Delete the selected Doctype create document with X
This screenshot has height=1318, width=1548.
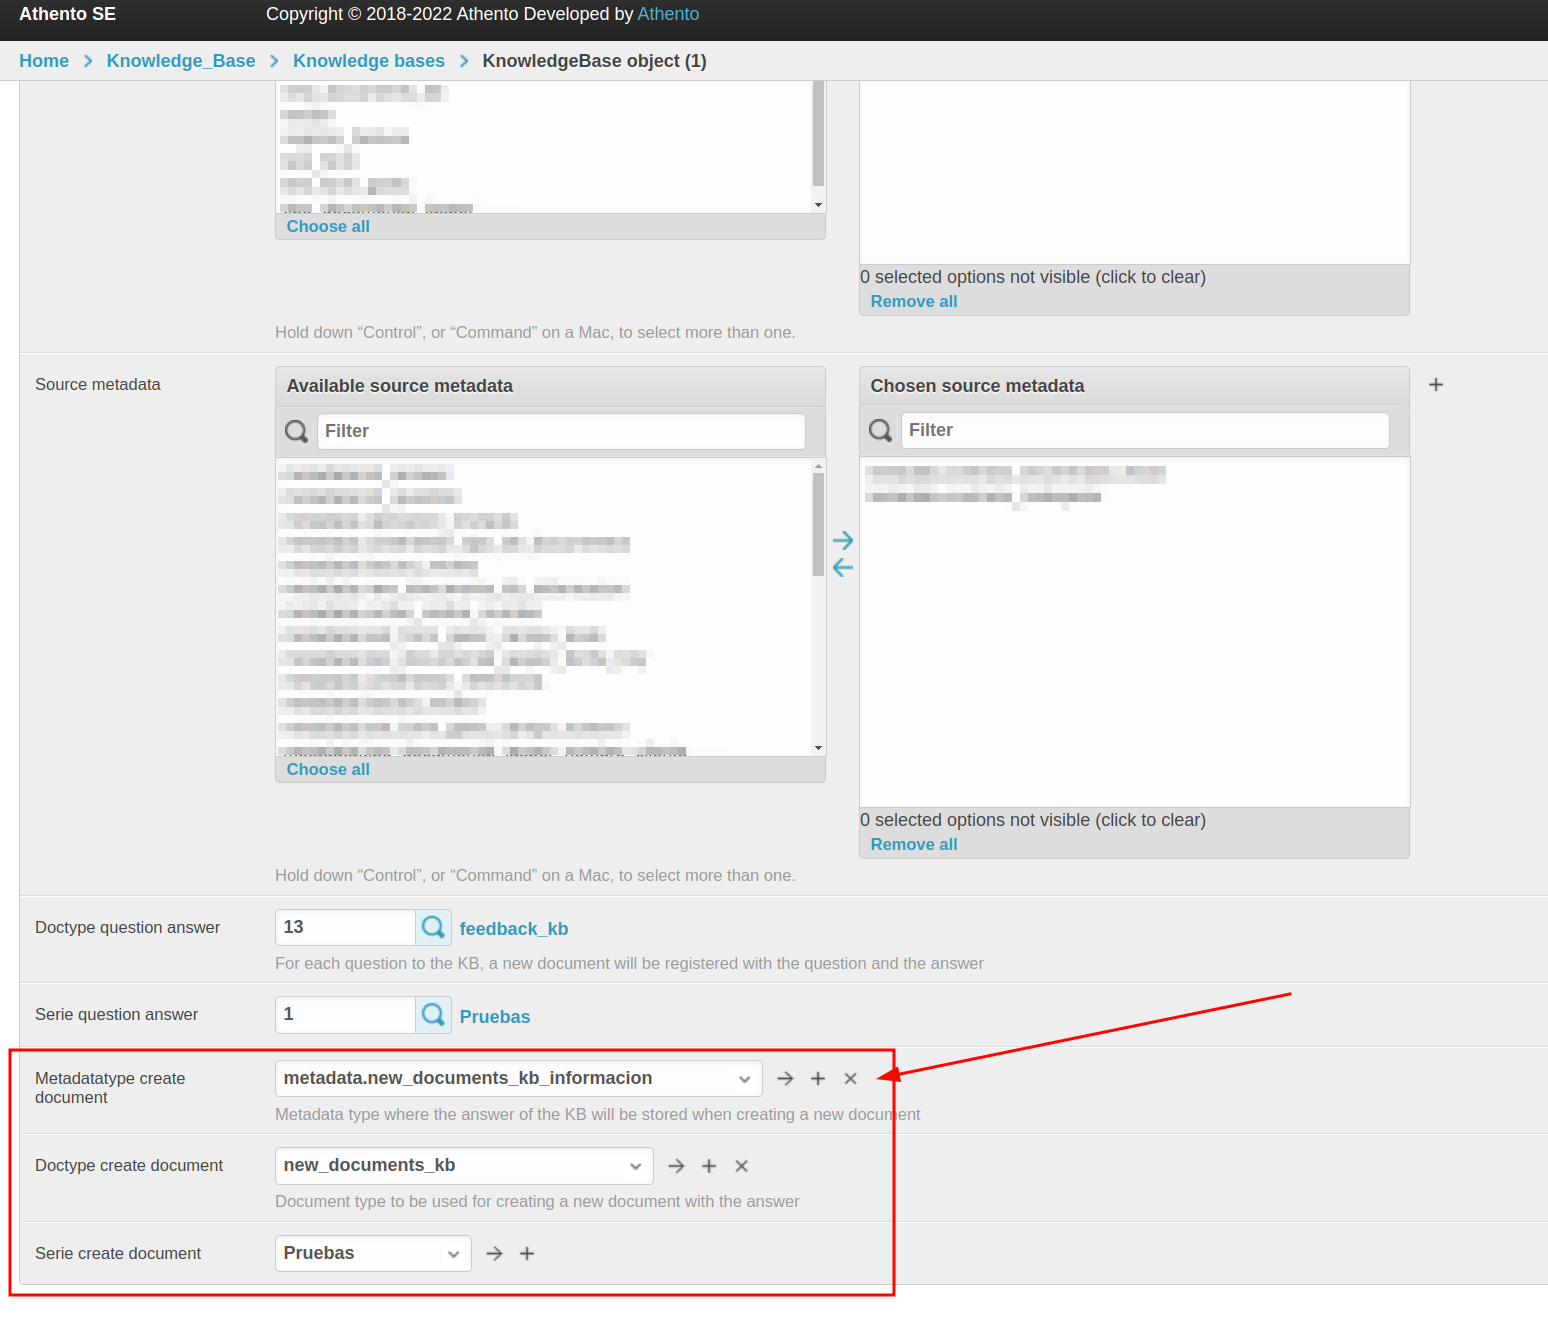(742, 1166)
